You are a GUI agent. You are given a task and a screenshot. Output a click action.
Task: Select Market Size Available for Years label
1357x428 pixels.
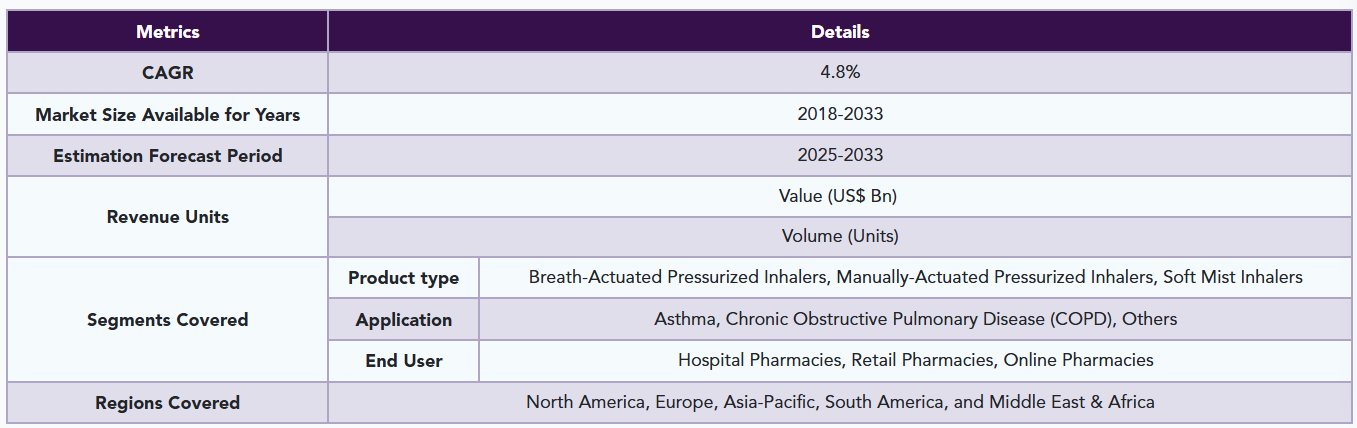click(x=168, y=114)
